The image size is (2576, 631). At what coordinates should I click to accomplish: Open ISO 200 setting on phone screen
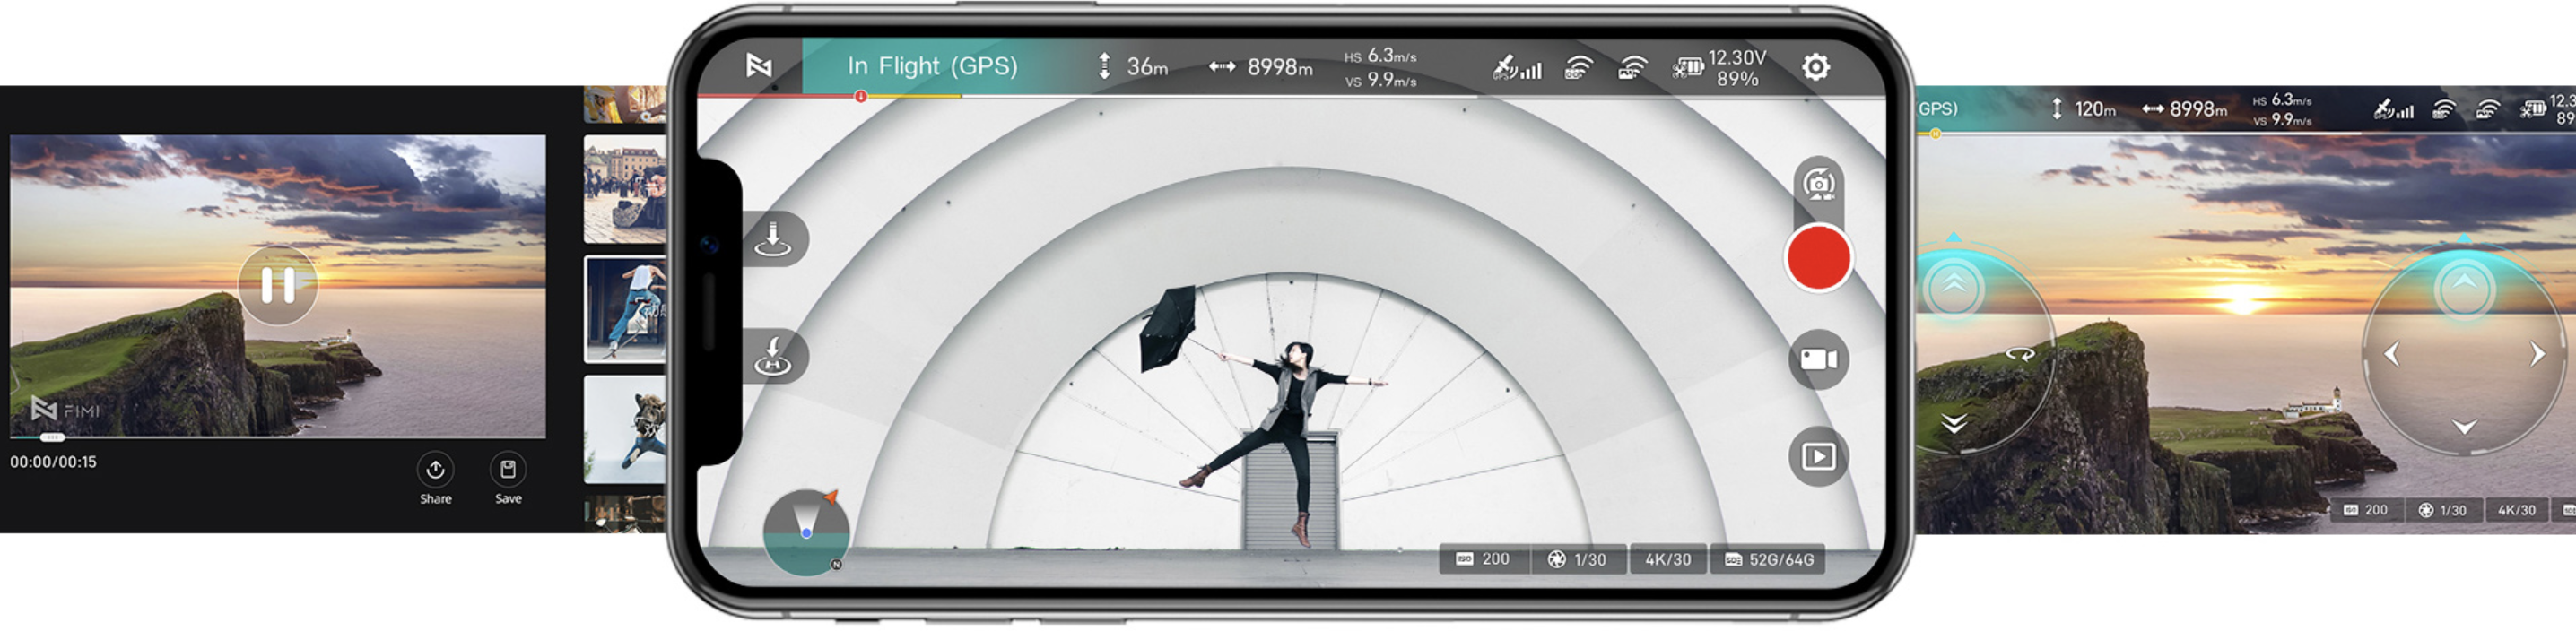click(x=1483, y=560)
